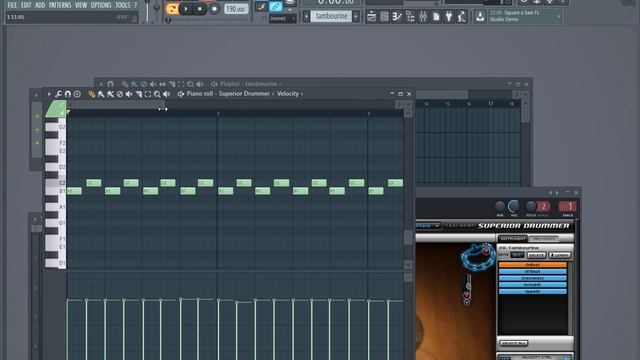Adjust the PAN knob in plugin wrapper
This screenshot has width=640, height=360.
500,206
